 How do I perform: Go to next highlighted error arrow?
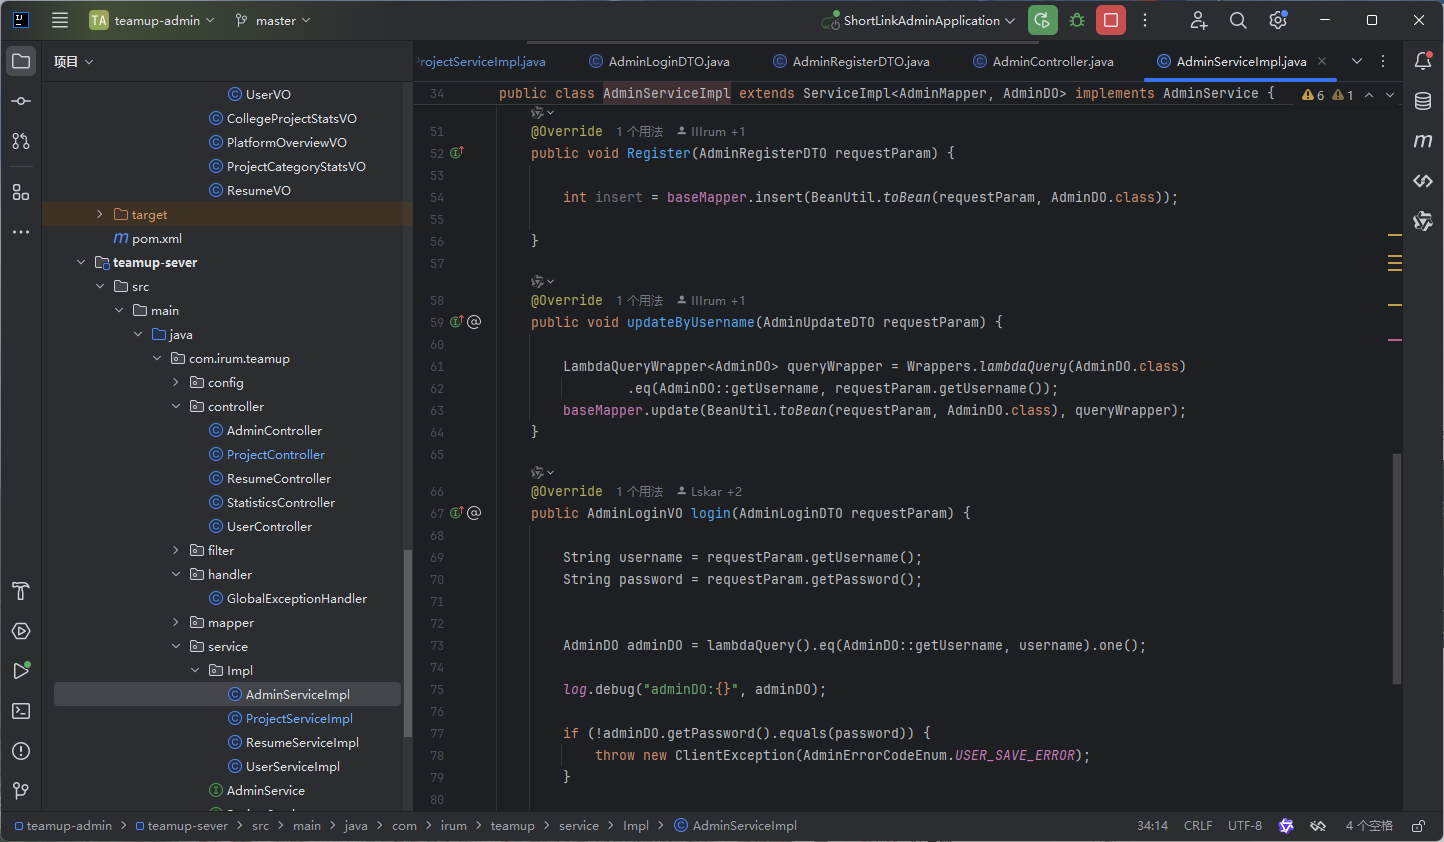point(1390,95)
